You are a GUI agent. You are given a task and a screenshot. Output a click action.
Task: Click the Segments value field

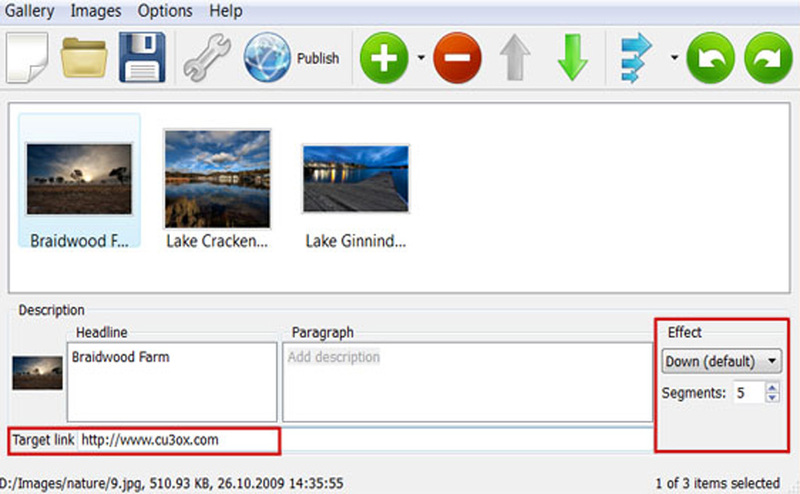pos(749,392)
